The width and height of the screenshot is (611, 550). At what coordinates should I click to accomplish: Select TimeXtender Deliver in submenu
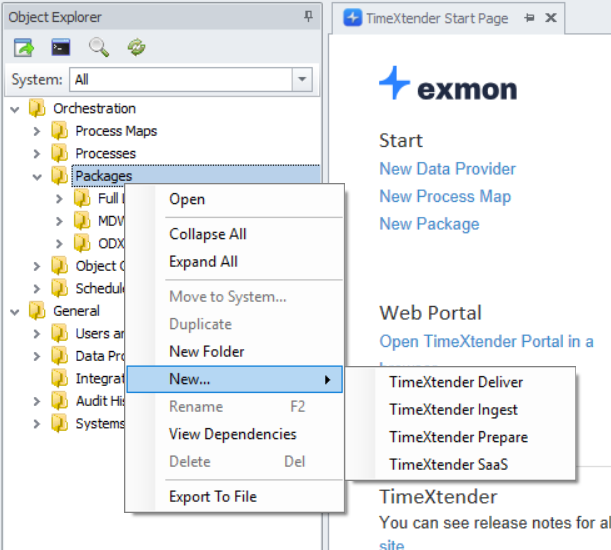[460, 382]
